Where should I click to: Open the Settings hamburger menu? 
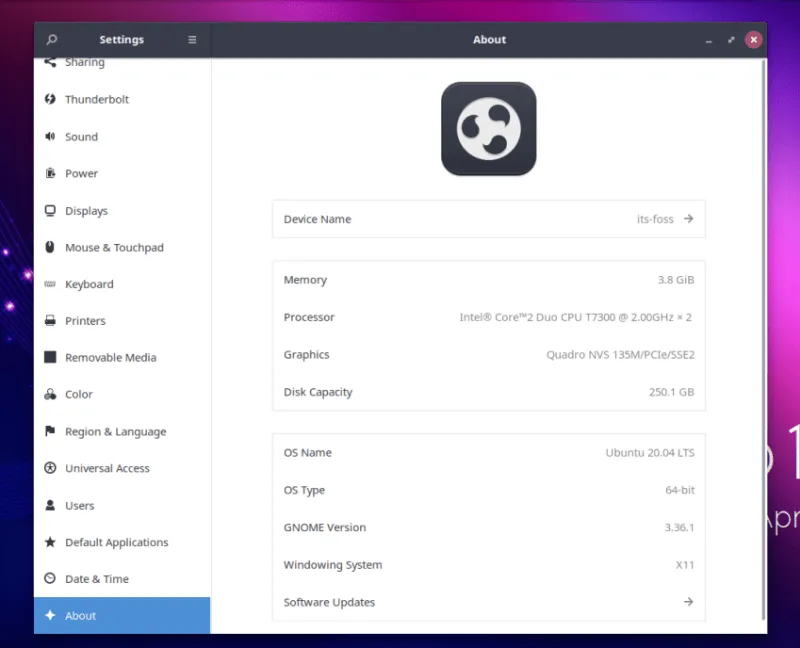(x=192, y=39)
